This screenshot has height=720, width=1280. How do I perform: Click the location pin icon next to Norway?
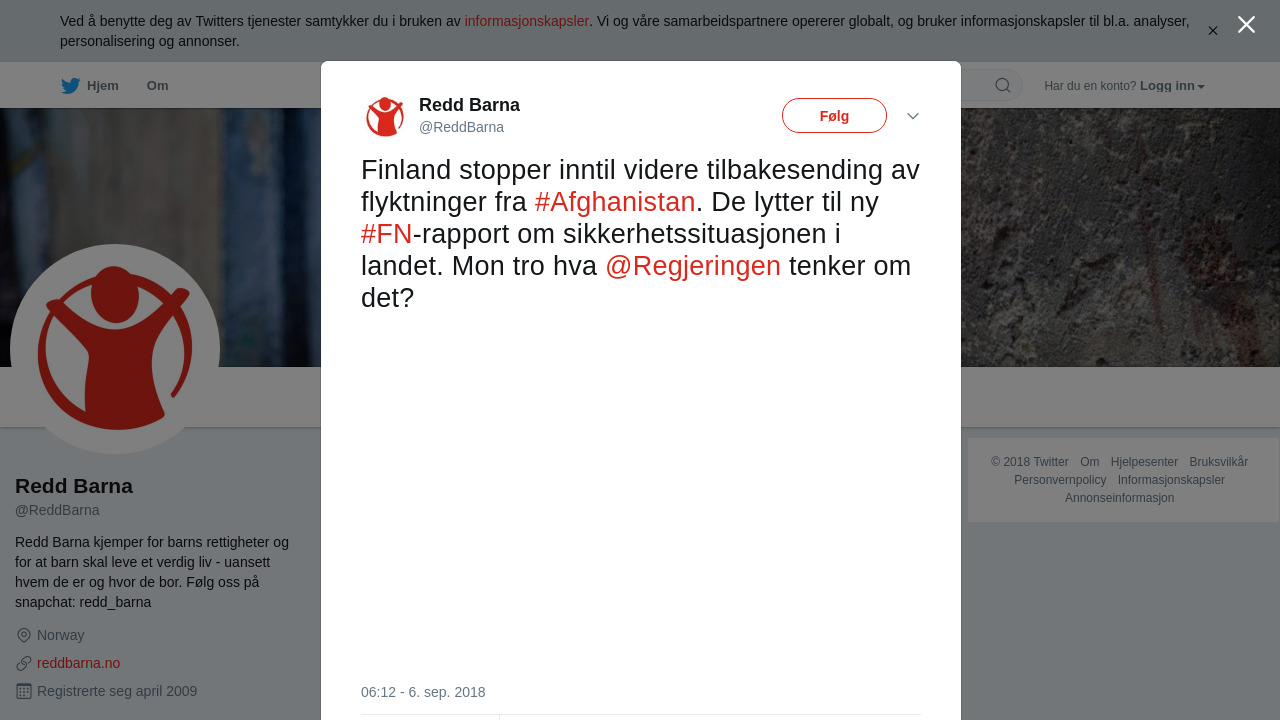point(24,635)
